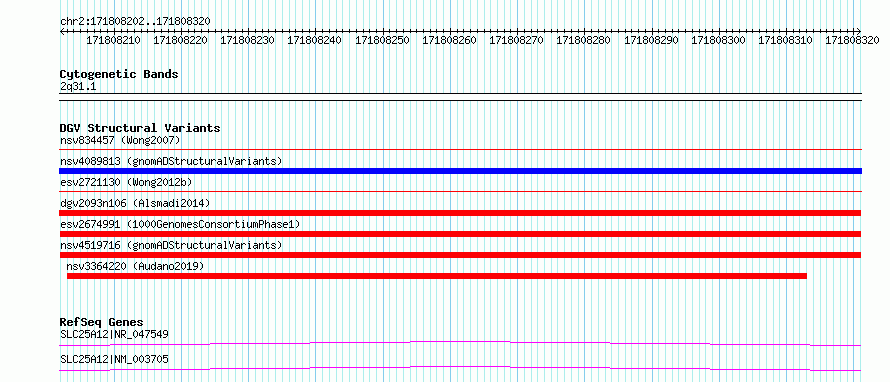This screenshot has height=382, width=890.
Task: Click the NR_047549 magenta gene line
Action: pos(460,343)
